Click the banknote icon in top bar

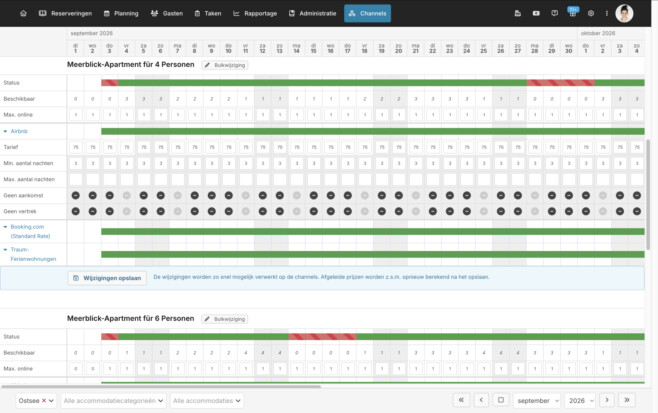(536, 13)
